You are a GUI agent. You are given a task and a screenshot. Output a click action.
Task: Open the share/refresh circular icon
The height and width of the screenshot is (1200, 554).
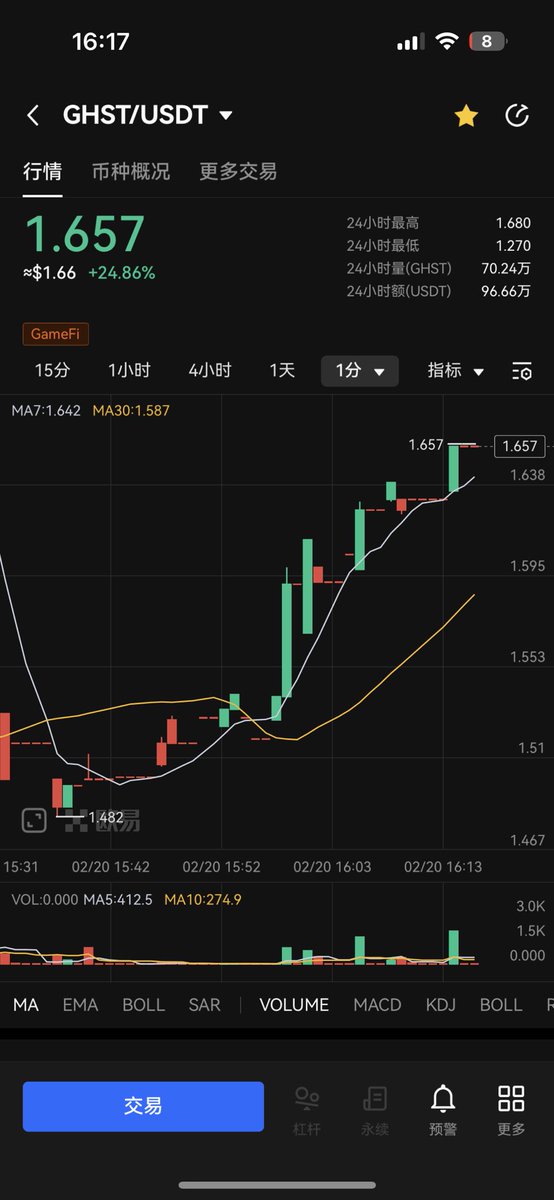click(x=516, y=116)
